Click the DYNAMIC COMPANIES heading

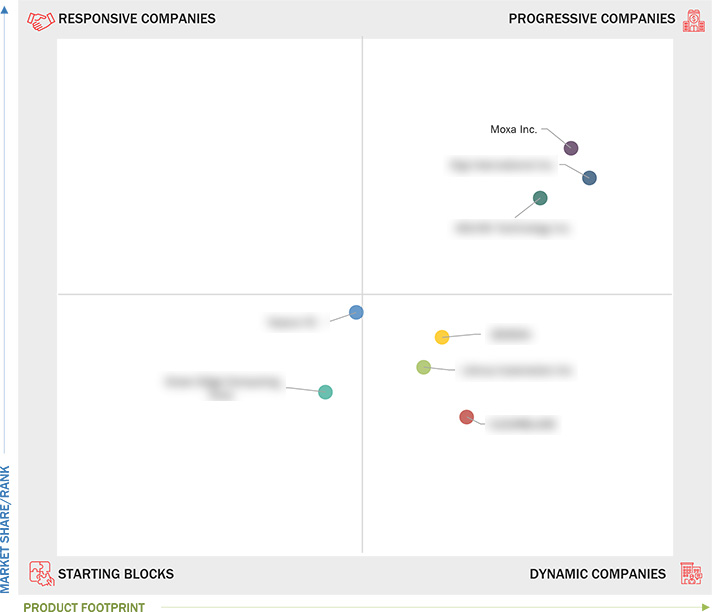[x=598, y=574]
